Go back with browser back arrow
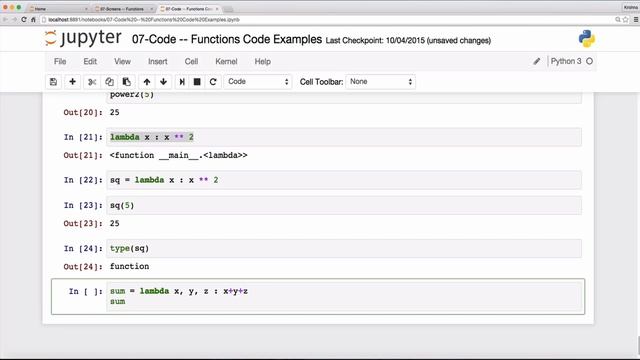Viewport: 640px width, 360px height. click(5, 19)
